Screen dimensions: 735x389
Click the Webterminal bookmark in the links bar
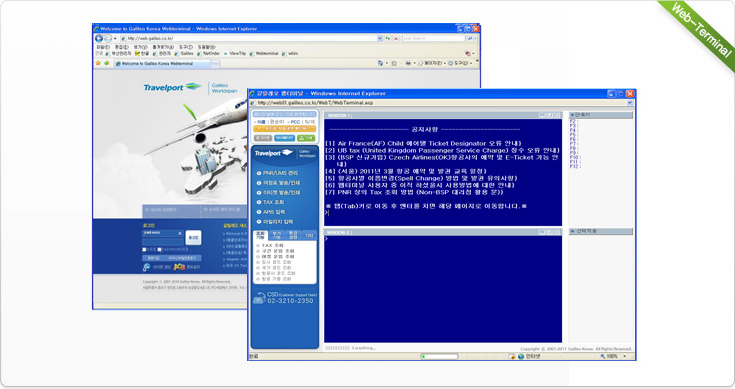click(x=264, y=53)
